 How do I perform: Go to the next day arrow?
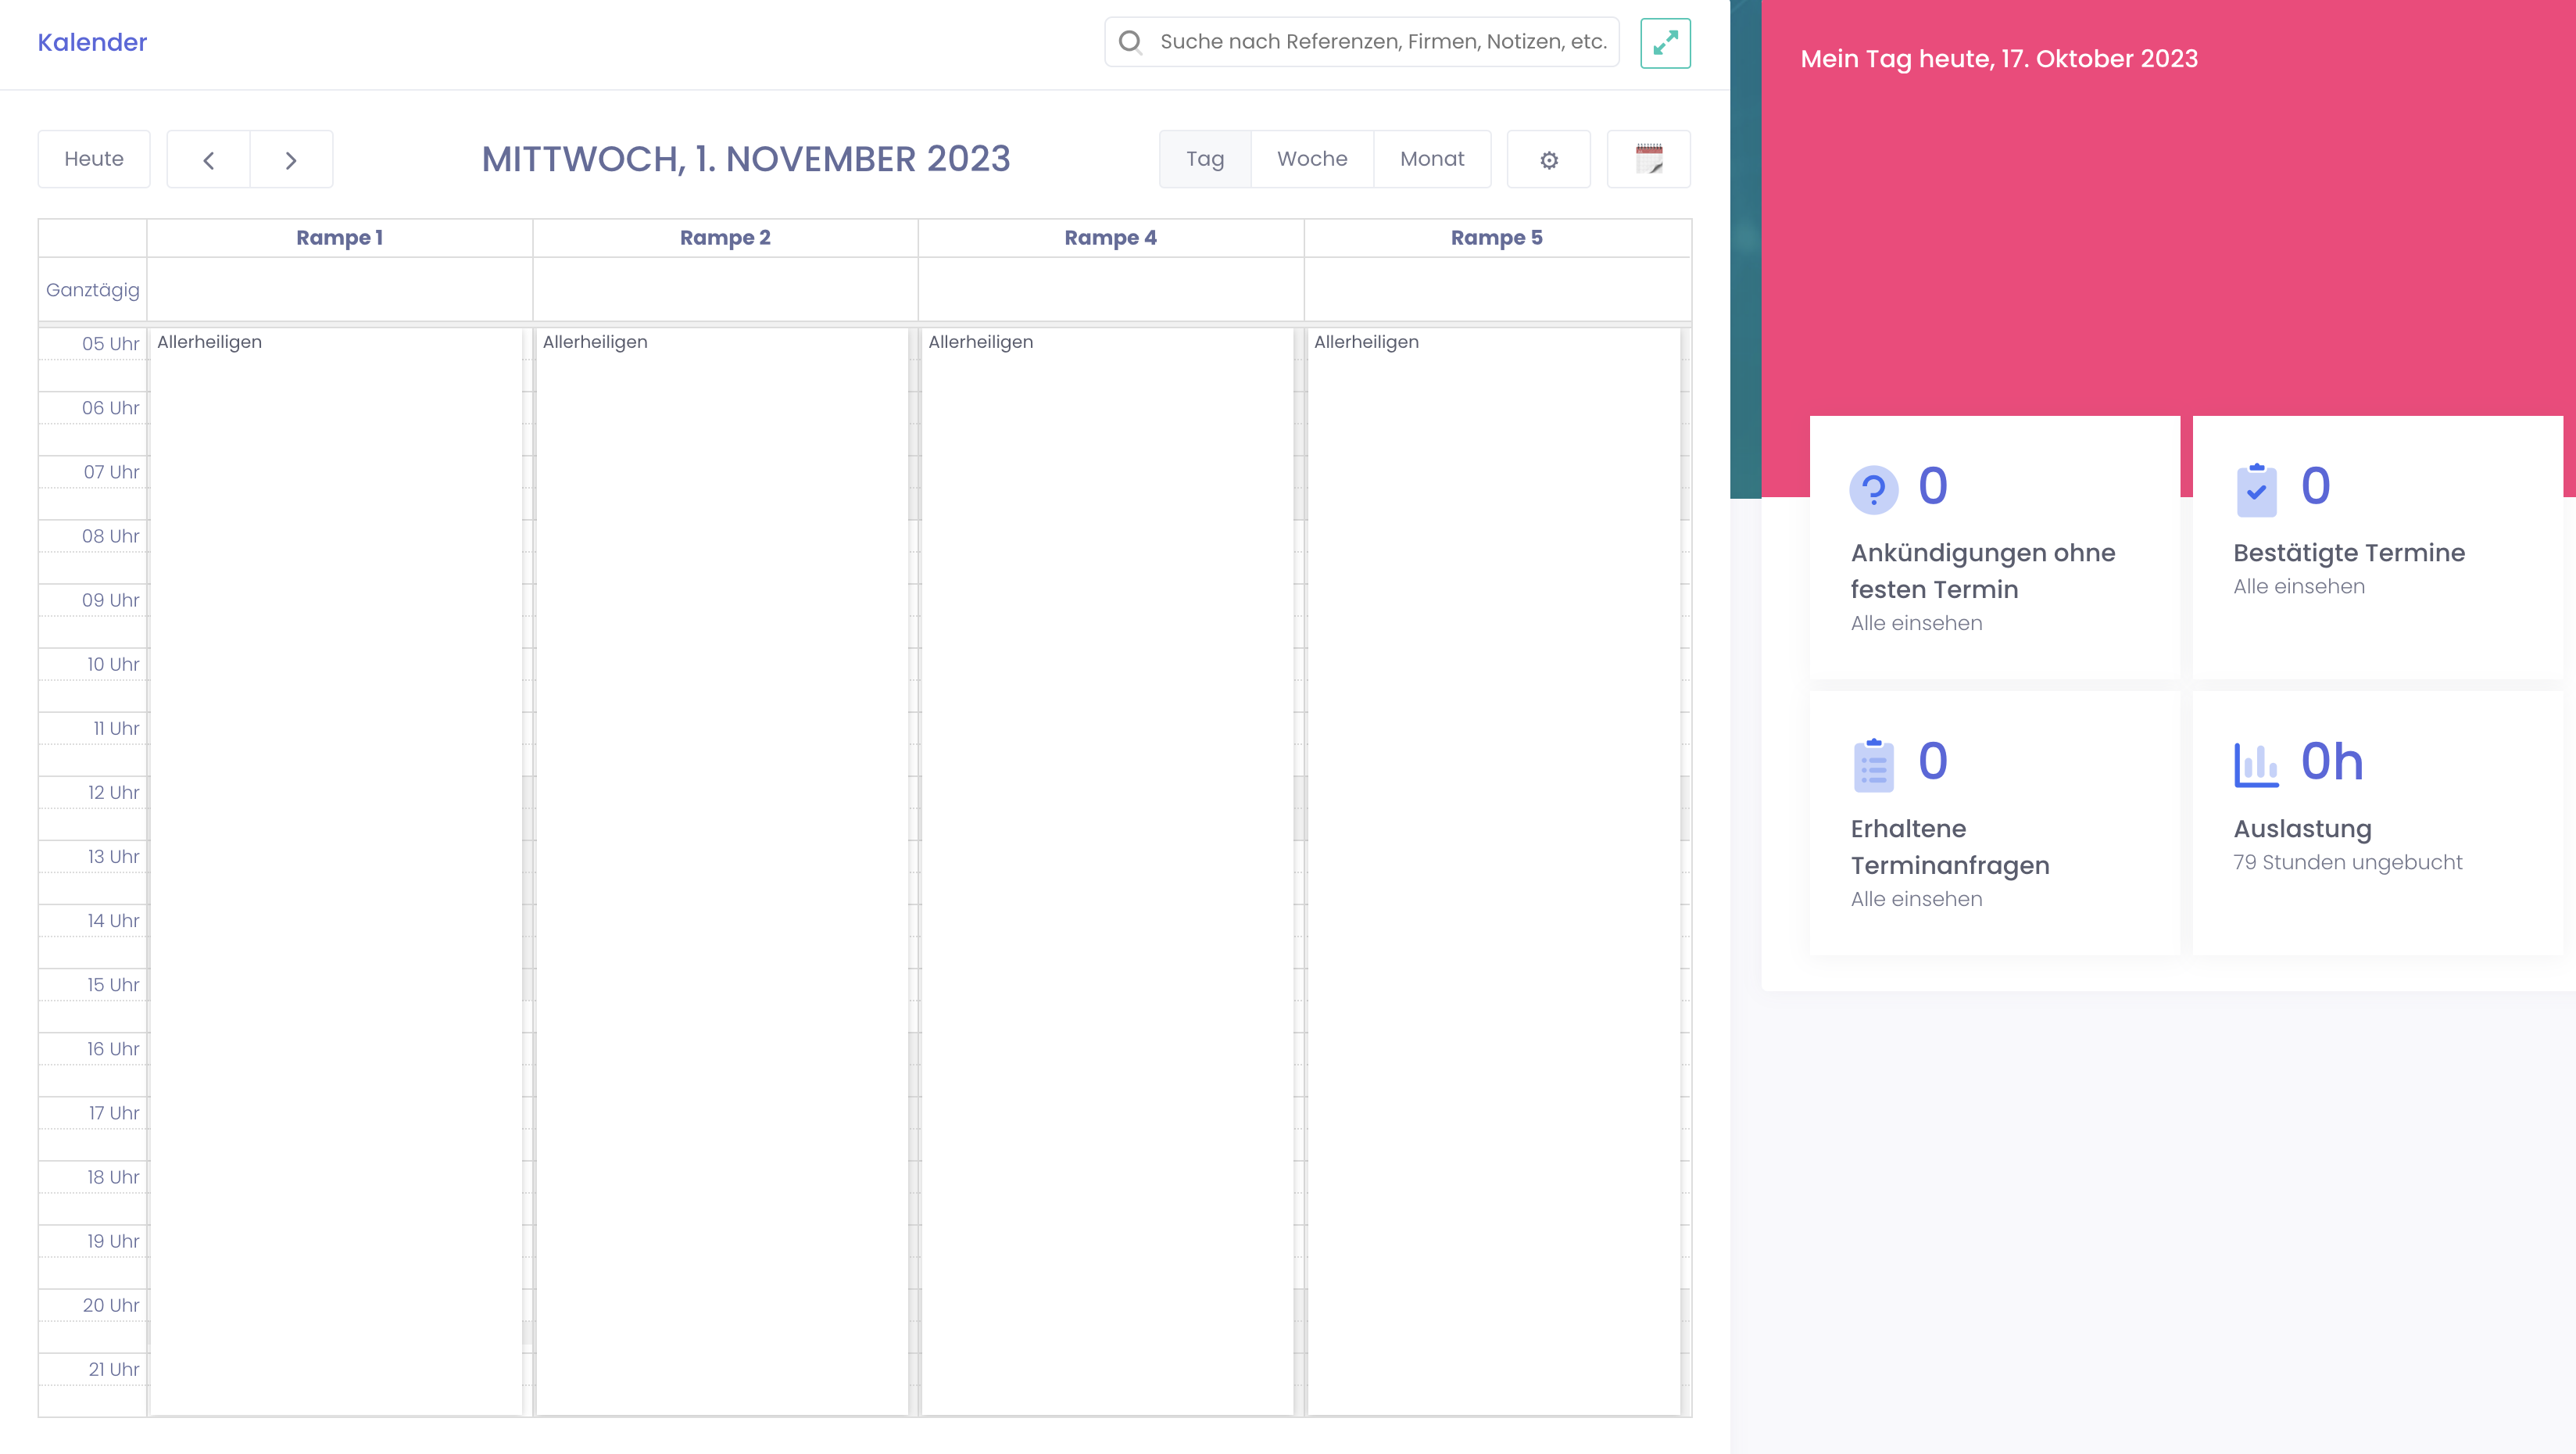291,160
